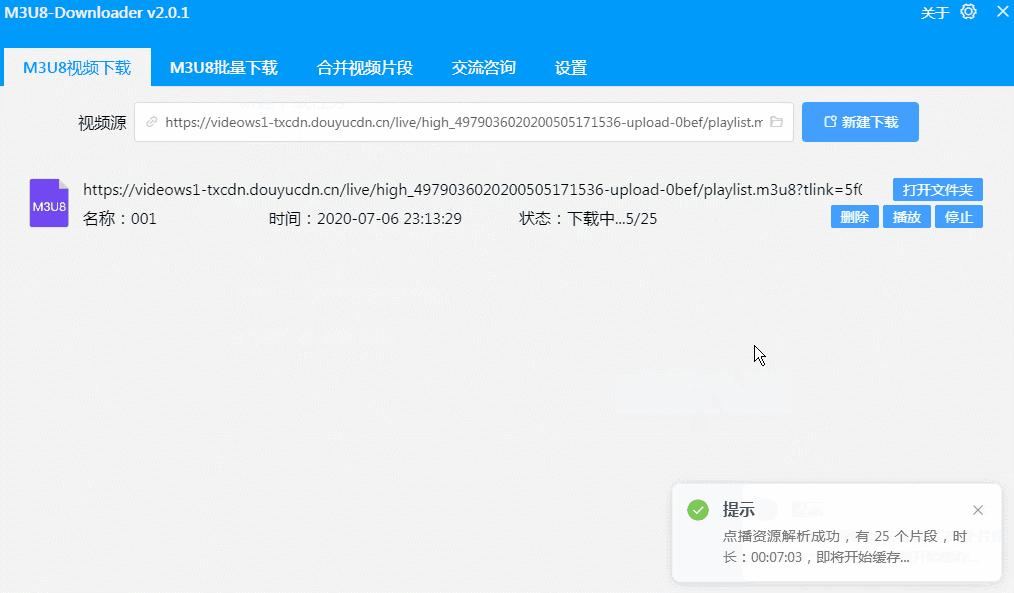This screenshot has width=1014, height=593.
Task: Click the 视频源 label
Action: 102,122
